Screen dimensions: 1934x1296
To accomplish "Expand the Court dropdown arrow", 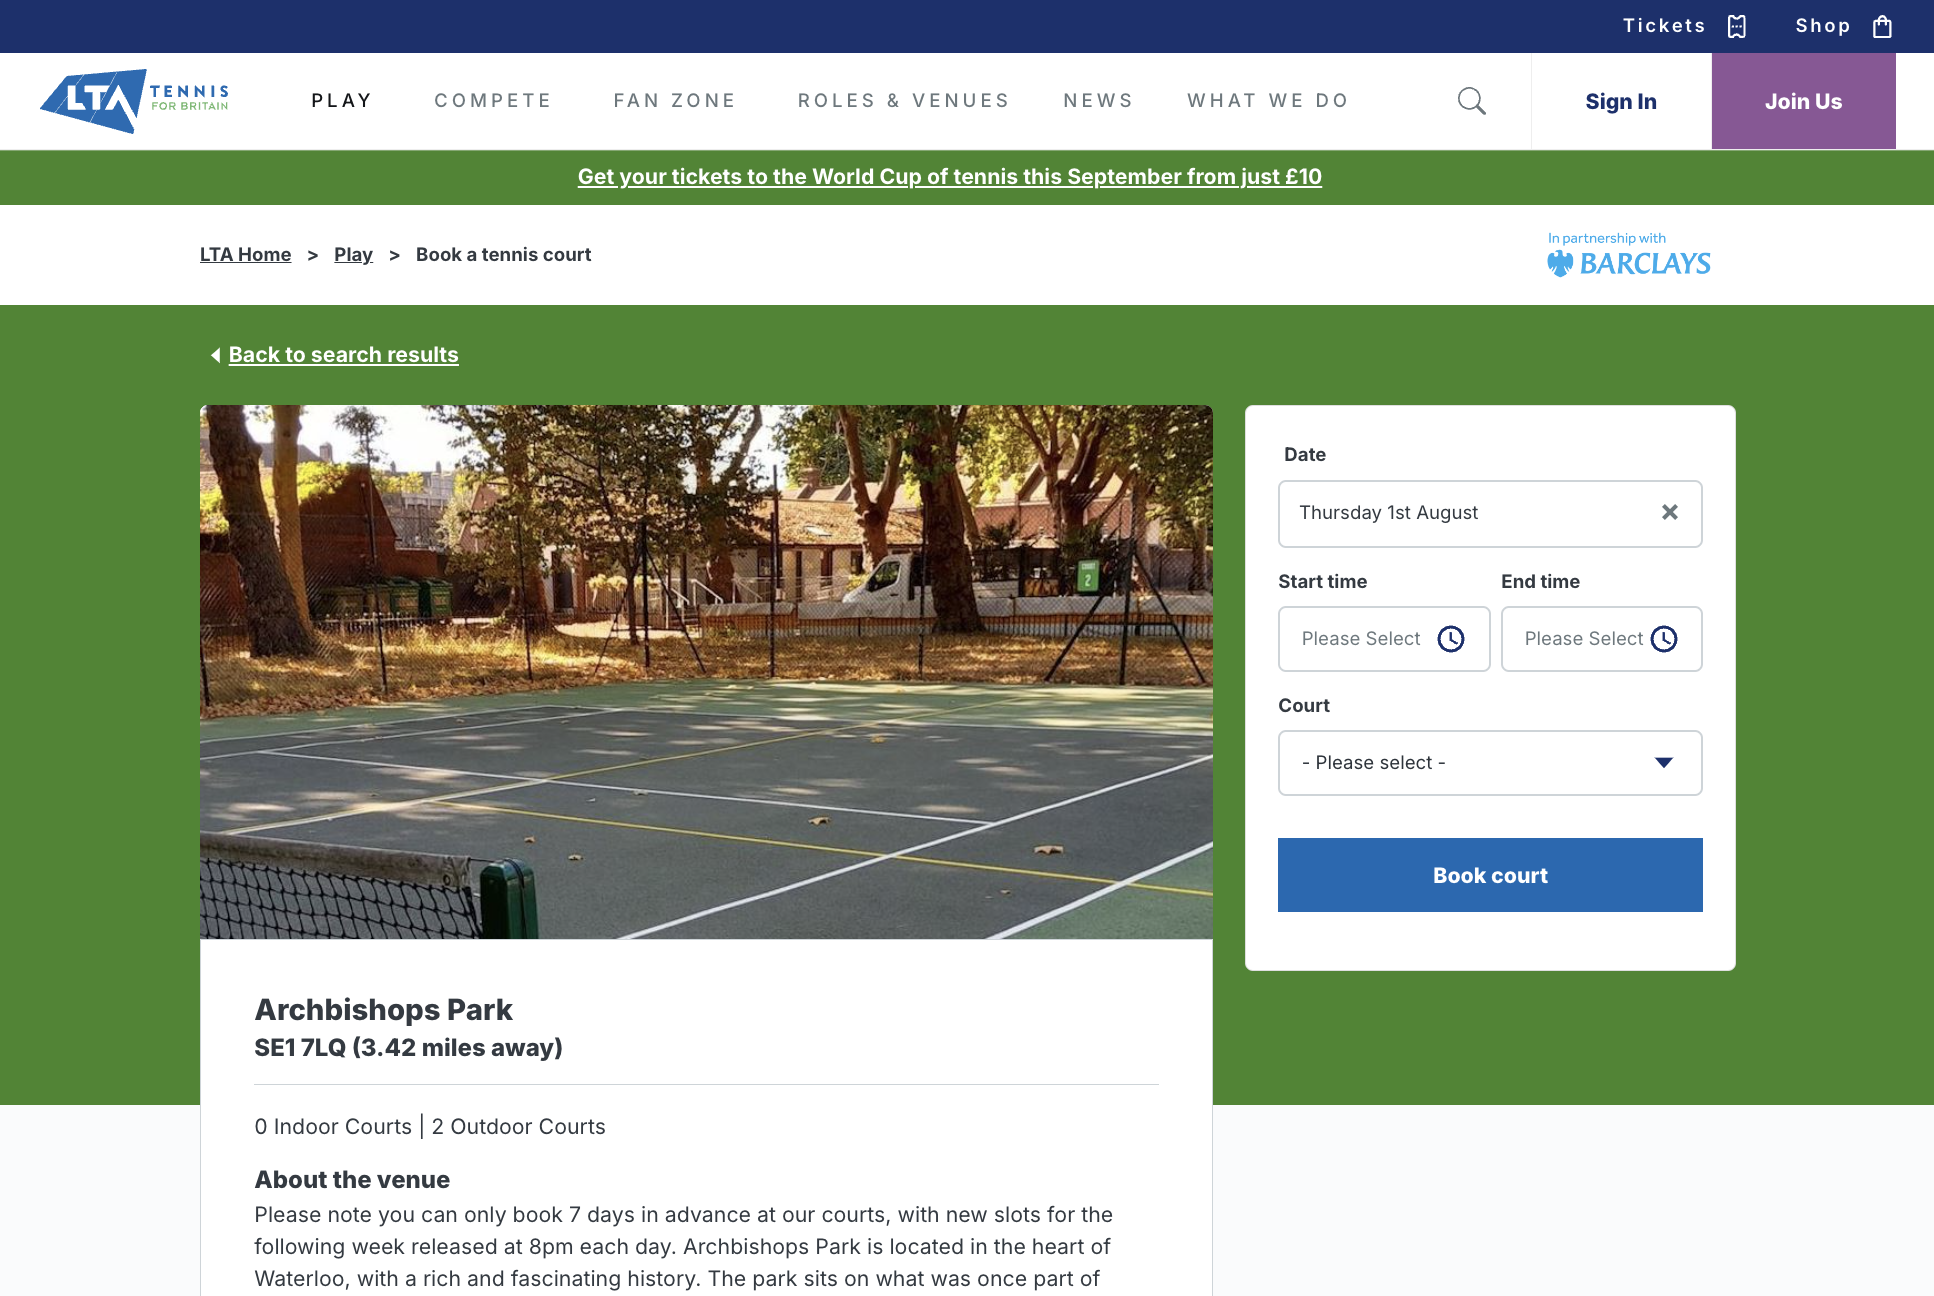I will click(x=1664, y=763).
